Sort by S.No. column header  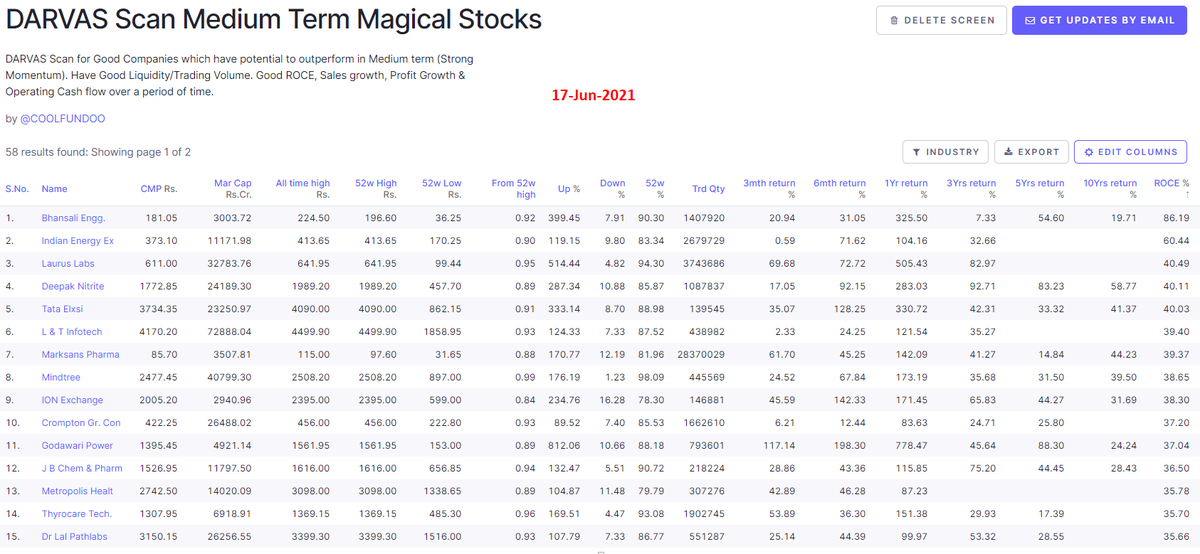click(17, 189)
